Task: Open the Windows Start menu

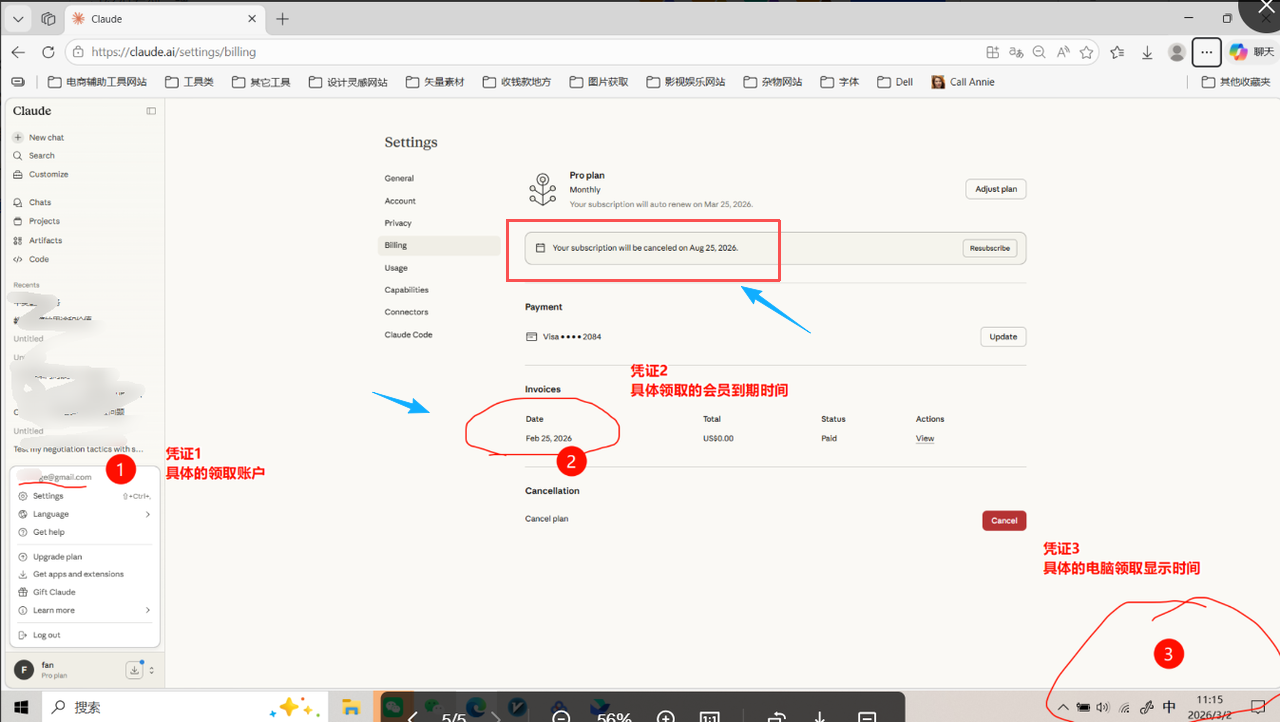Action: pyautogui.click(x=20, y=707)
